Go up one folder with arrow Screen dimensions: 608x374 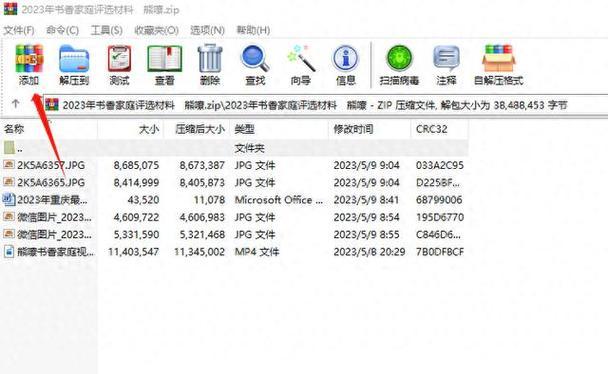click(16, 104)
